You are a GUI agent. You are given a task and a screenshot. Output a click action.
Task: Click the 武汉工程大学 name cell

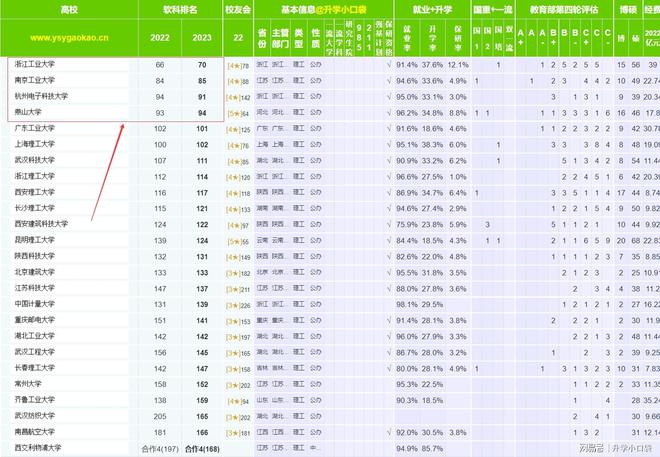point(35,352)
